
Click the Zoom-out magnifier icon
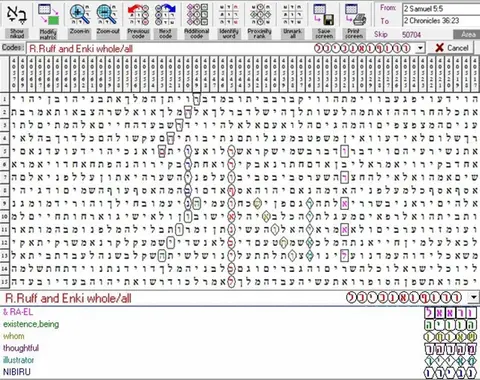[x=108, y=15]
